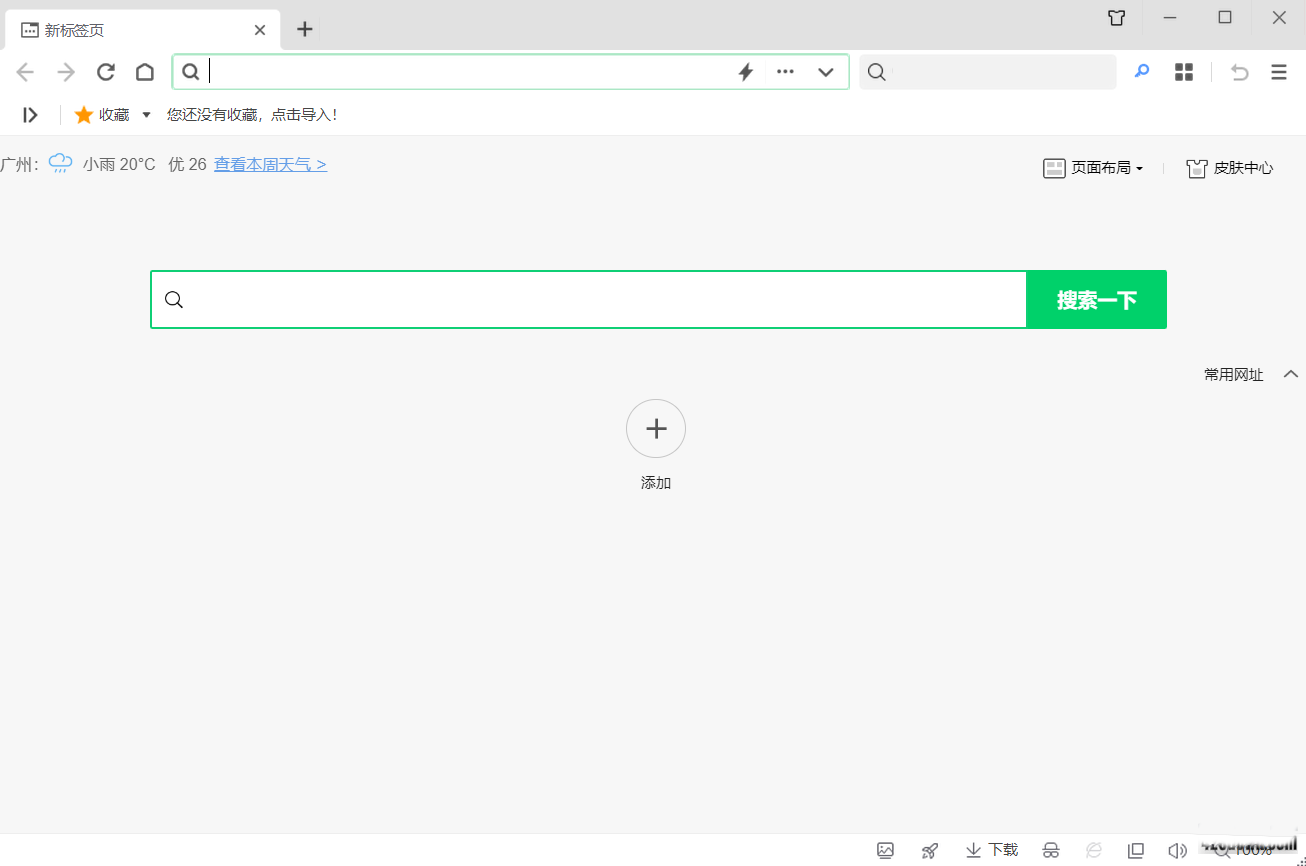This screenshot has width=1306, height=866.
Task: Open the three-dots address bar menu
Action: click(x=786, y=72)
